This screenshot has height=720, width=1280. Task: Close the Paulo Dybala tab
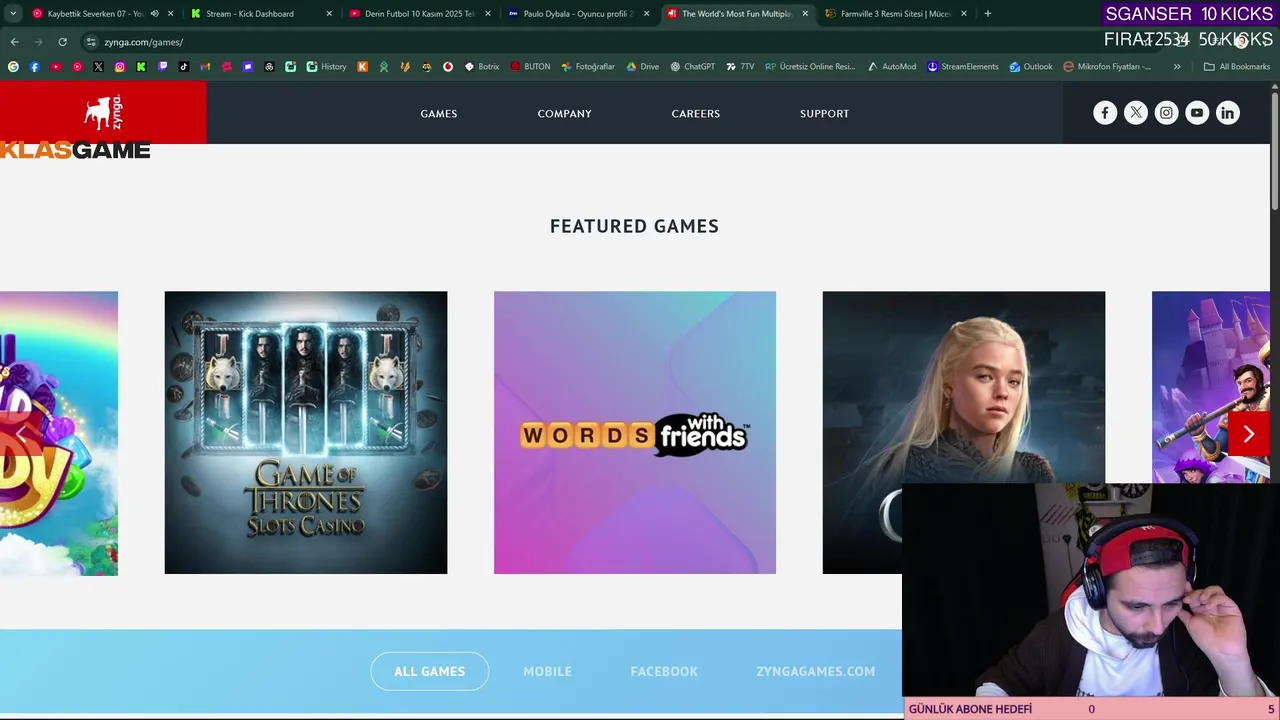click(x=647, y=14)
